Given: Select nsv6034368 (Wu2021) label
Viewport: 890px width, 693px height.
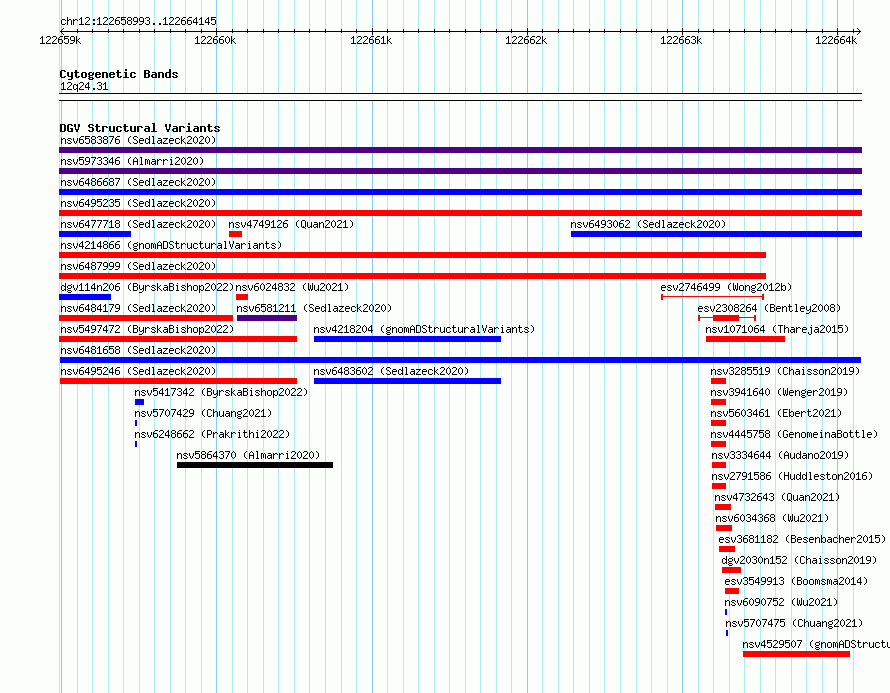Looking at the screenshot, I should 772,518.
